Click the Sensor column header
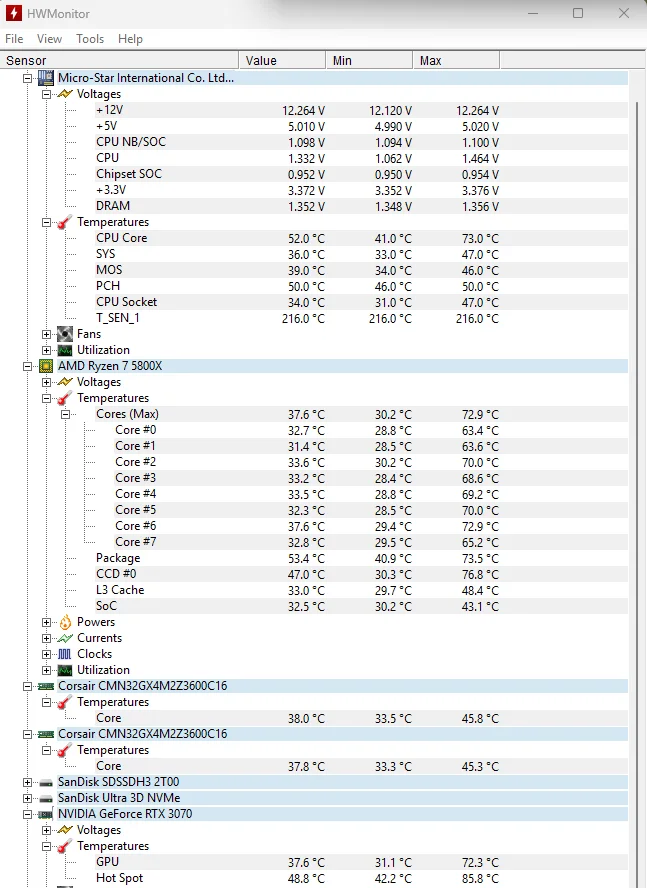 26,61
